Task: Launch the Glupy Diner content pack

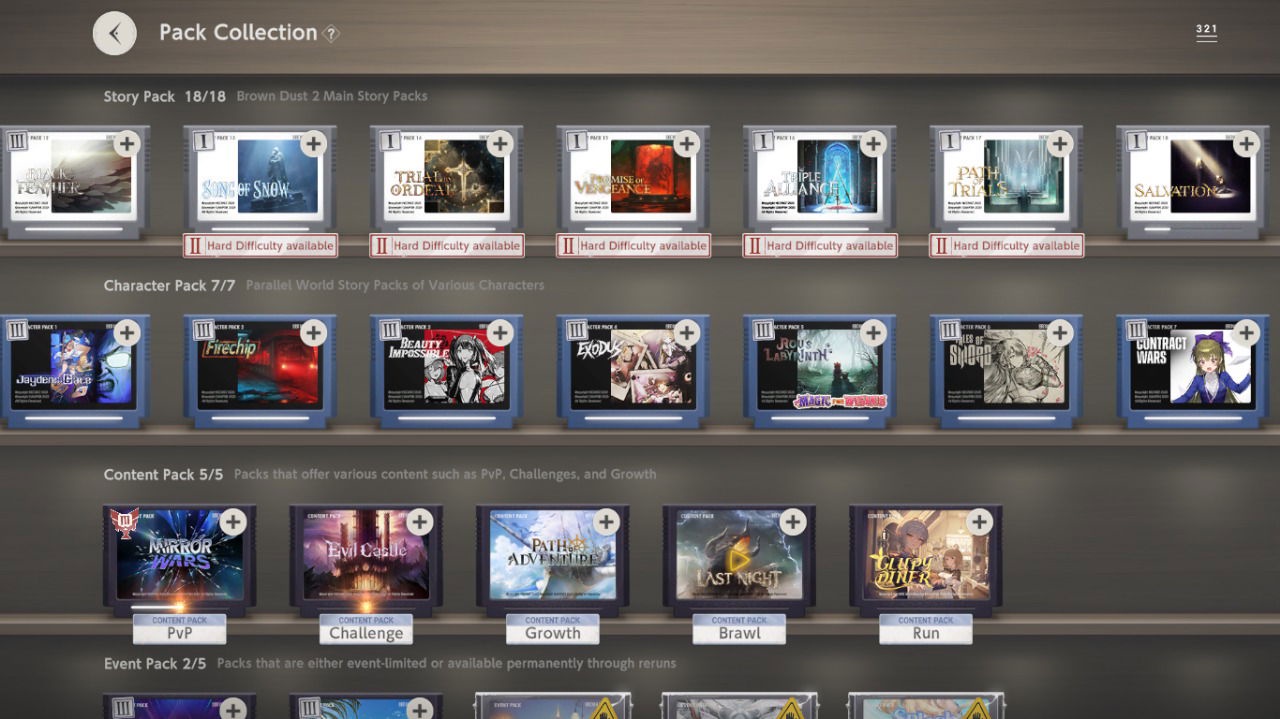Action: pyautogui.click(x=926, y=560)
